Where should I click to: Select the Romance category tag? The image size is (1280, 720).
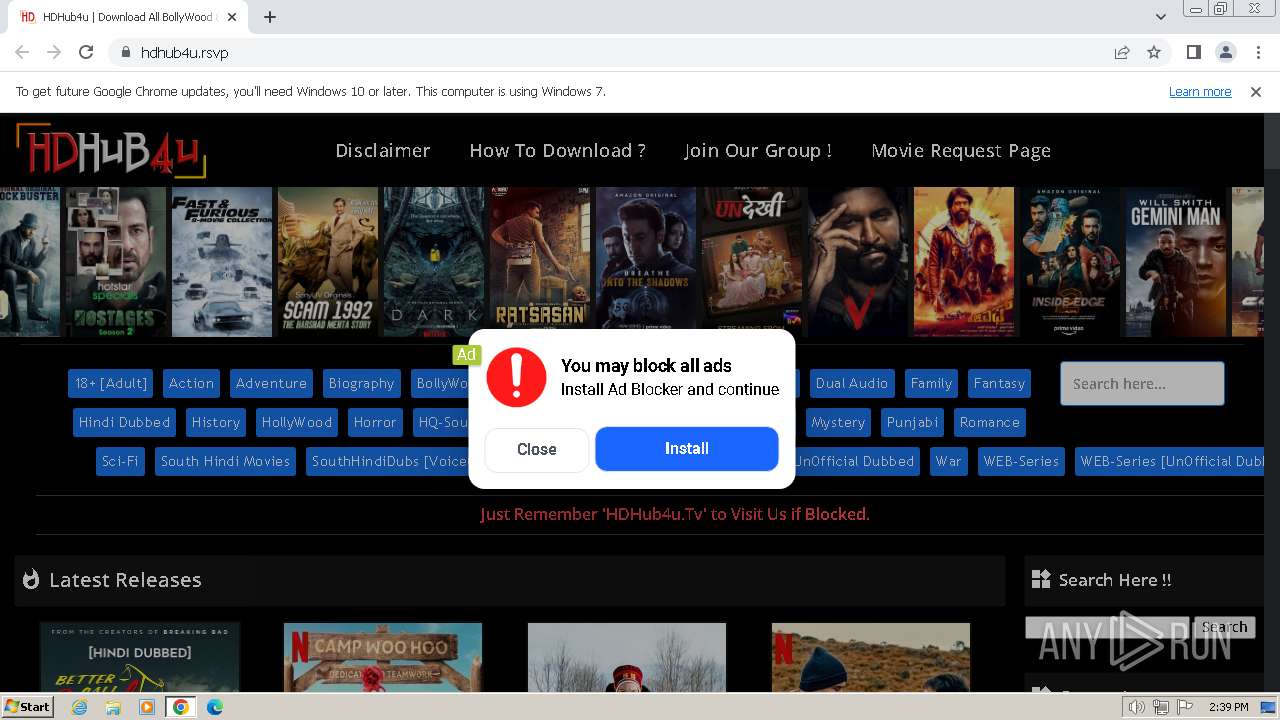point(990,422)
